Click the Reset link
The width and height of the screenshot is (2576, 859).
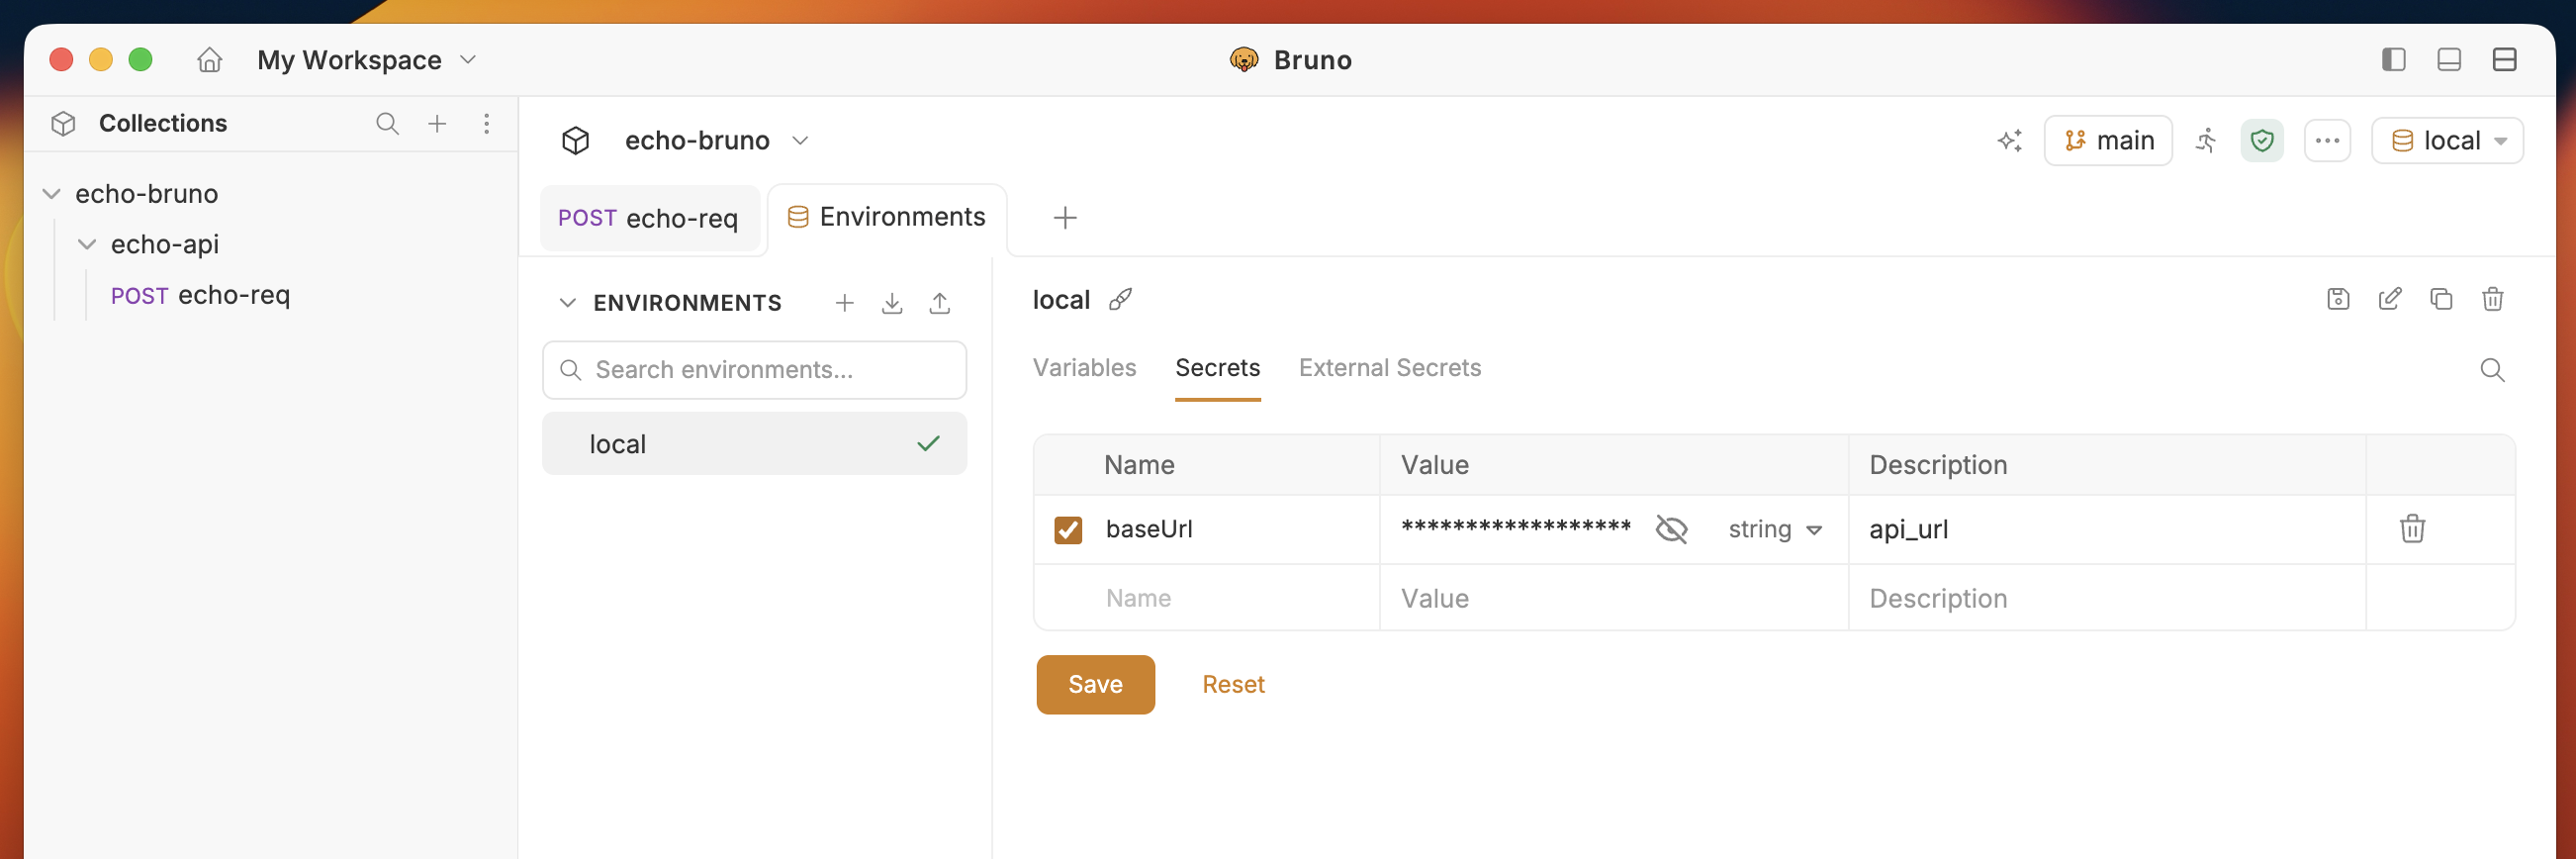coord(1233,685)
